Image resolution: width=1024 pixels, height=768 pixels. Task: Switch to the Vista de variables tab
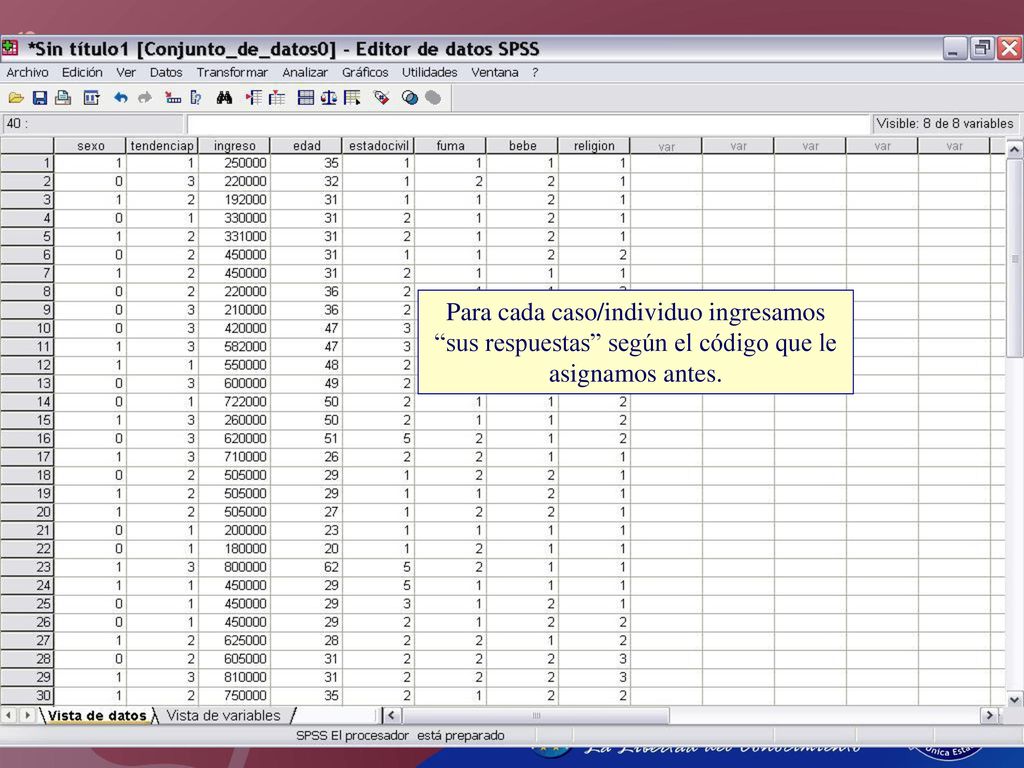223,716
